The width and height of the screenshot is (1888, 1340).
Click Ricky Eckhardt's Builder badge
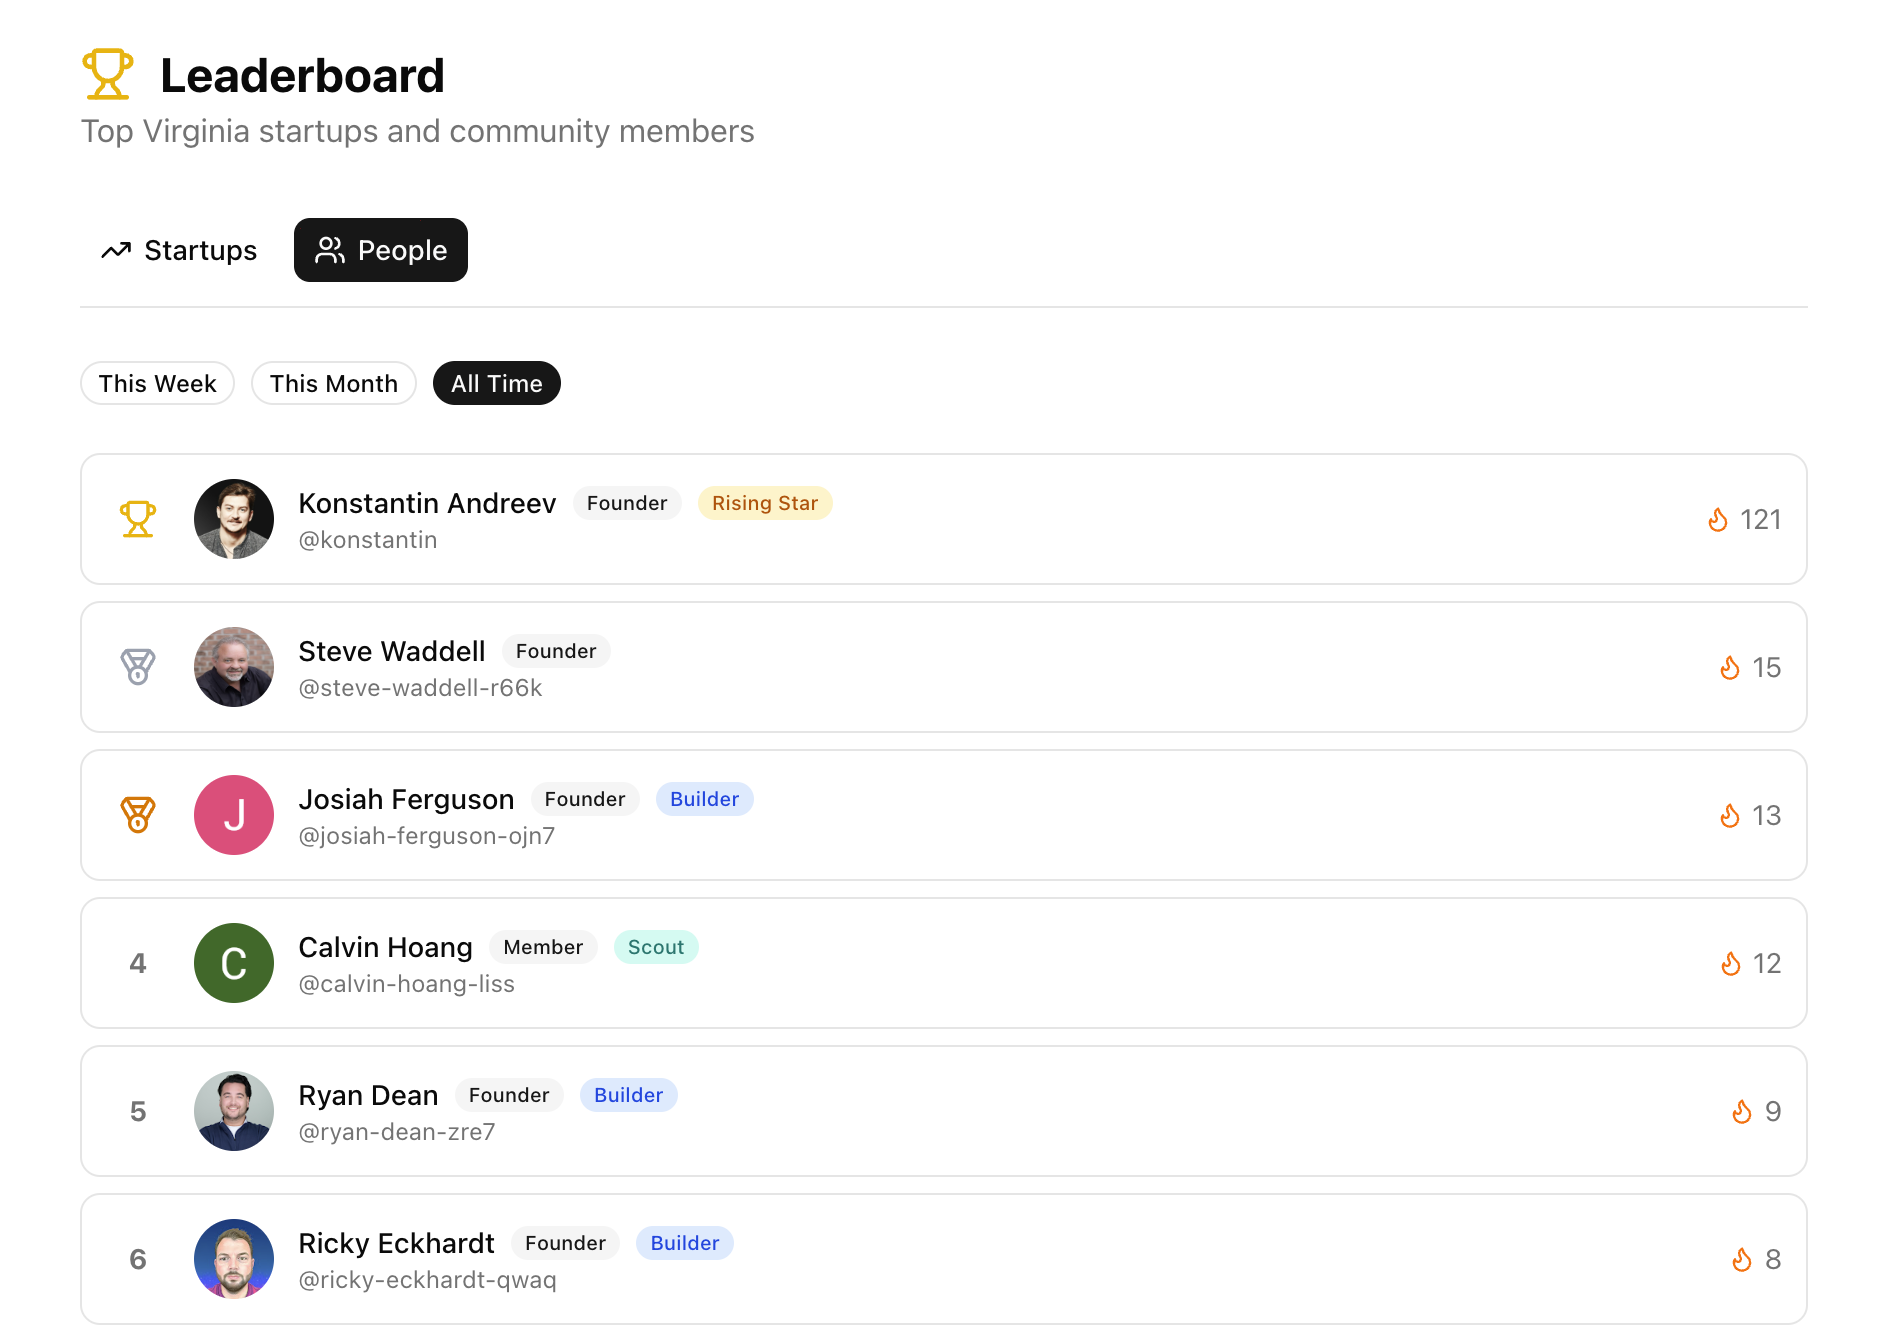click(685, 1243)
